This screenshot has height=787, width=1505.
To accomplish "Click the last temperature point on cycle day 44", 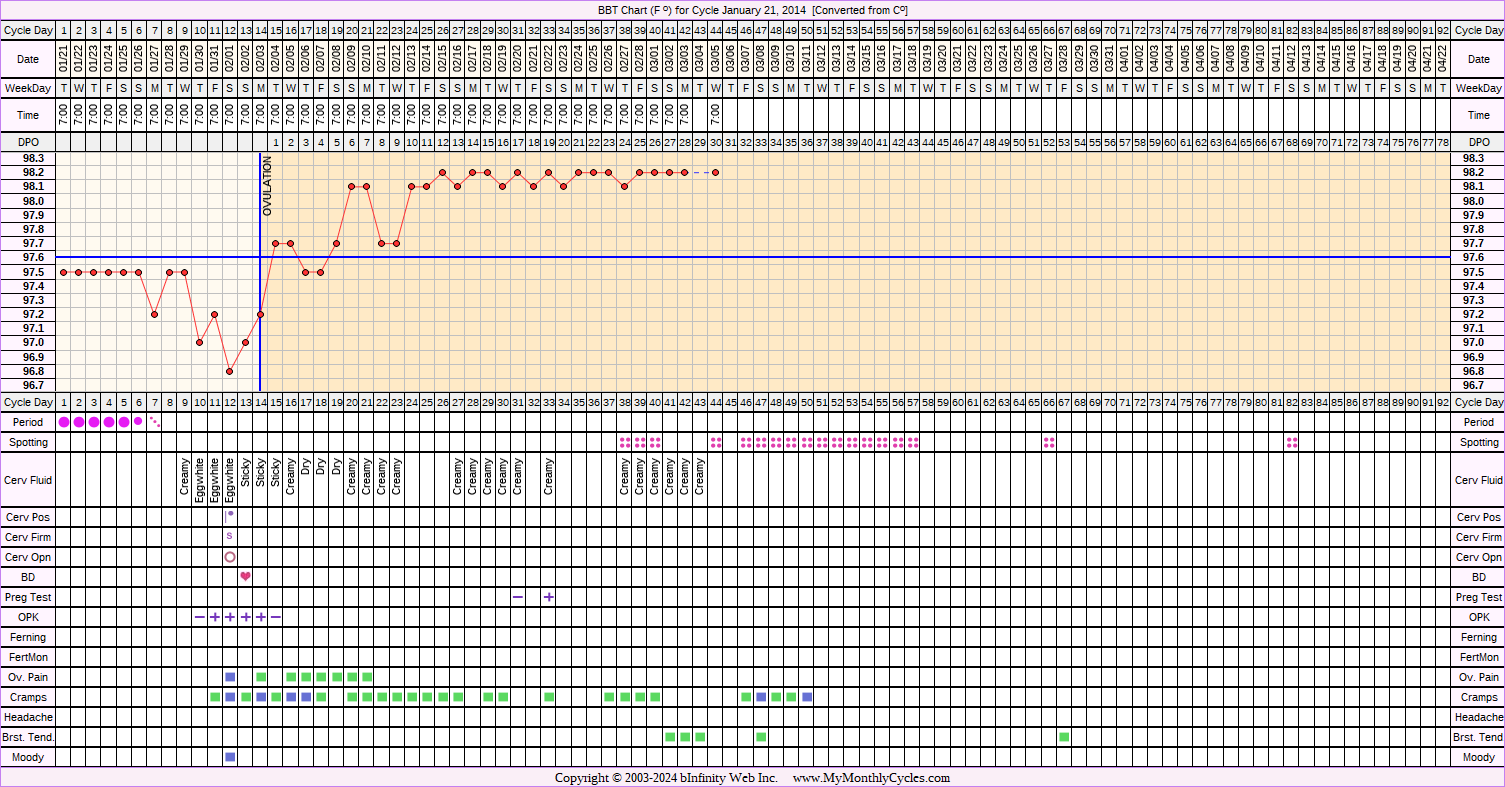I will coord(715,172).
